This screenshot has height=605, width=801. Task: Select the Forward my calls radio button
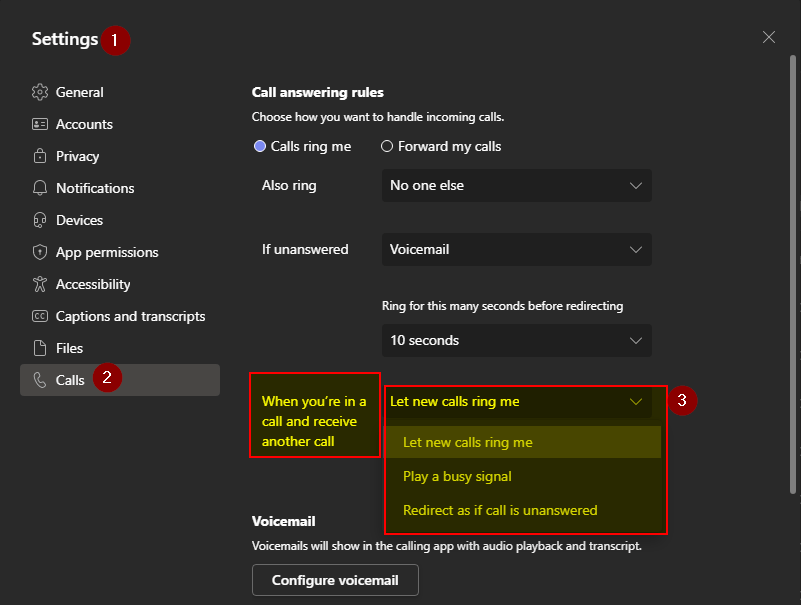(x=387, y=146)
